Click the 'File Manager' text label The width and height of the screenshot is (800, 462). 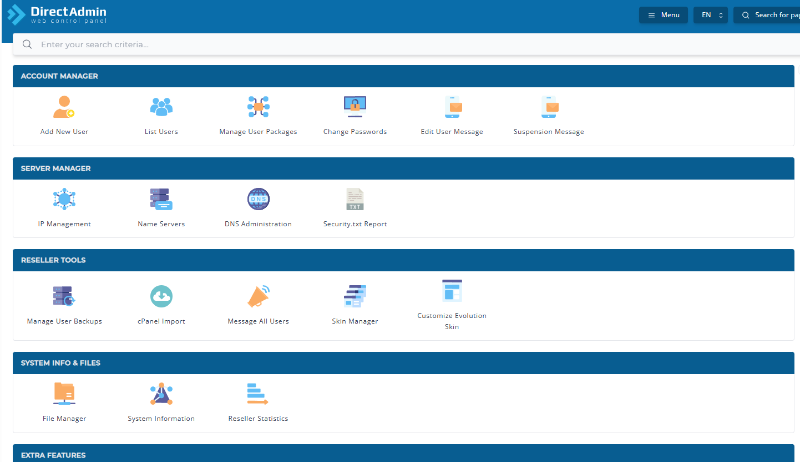click(64, 419)
